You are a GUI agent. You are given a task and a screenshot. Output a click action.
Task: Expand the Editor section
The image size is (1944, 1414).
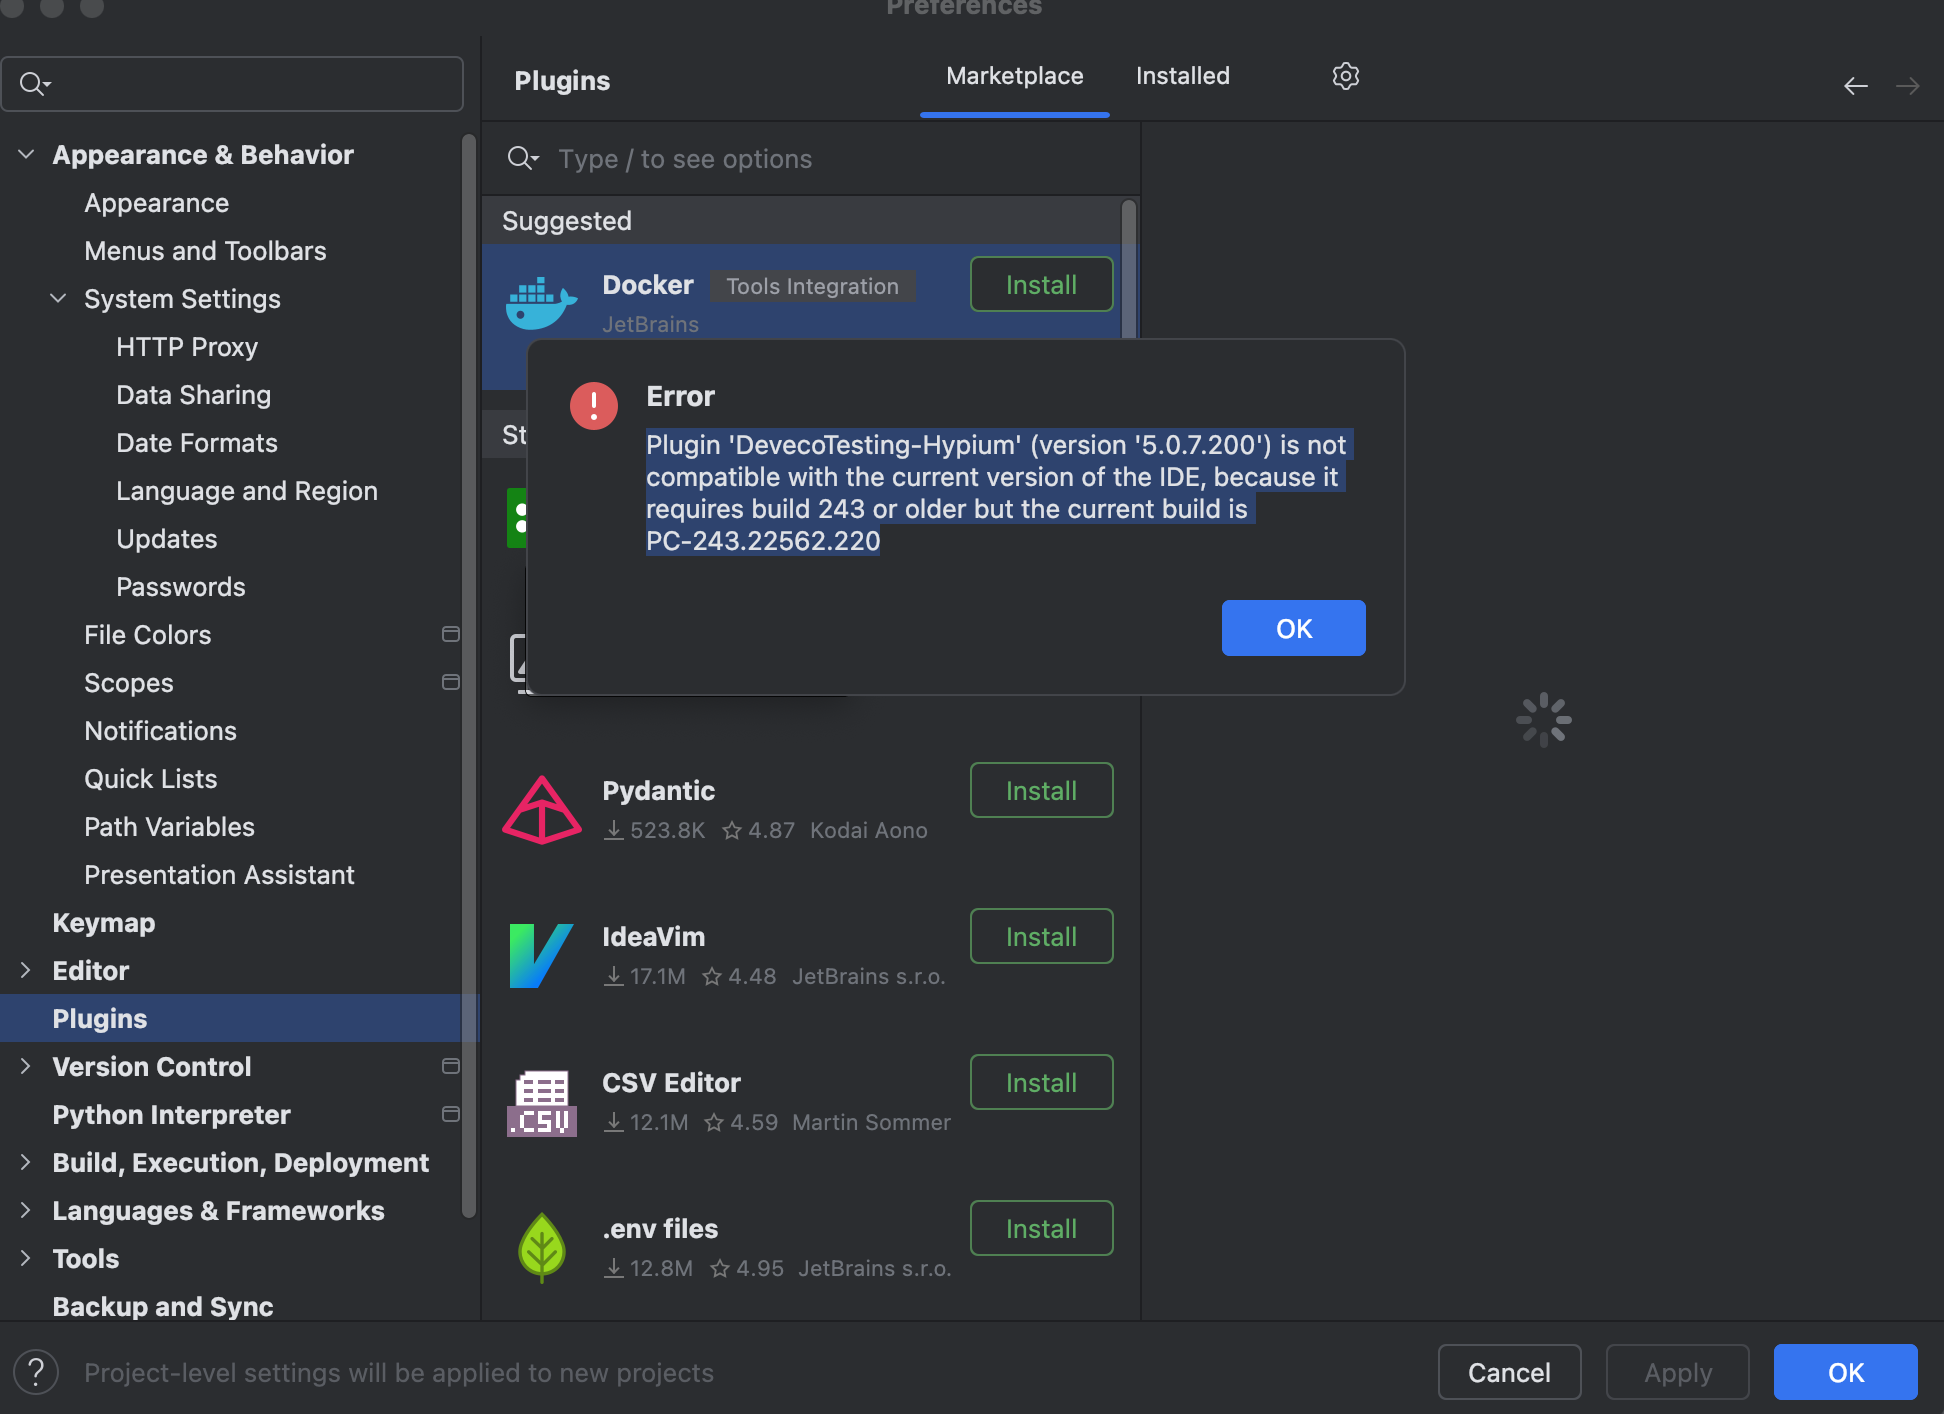click(x=26, y=970)
